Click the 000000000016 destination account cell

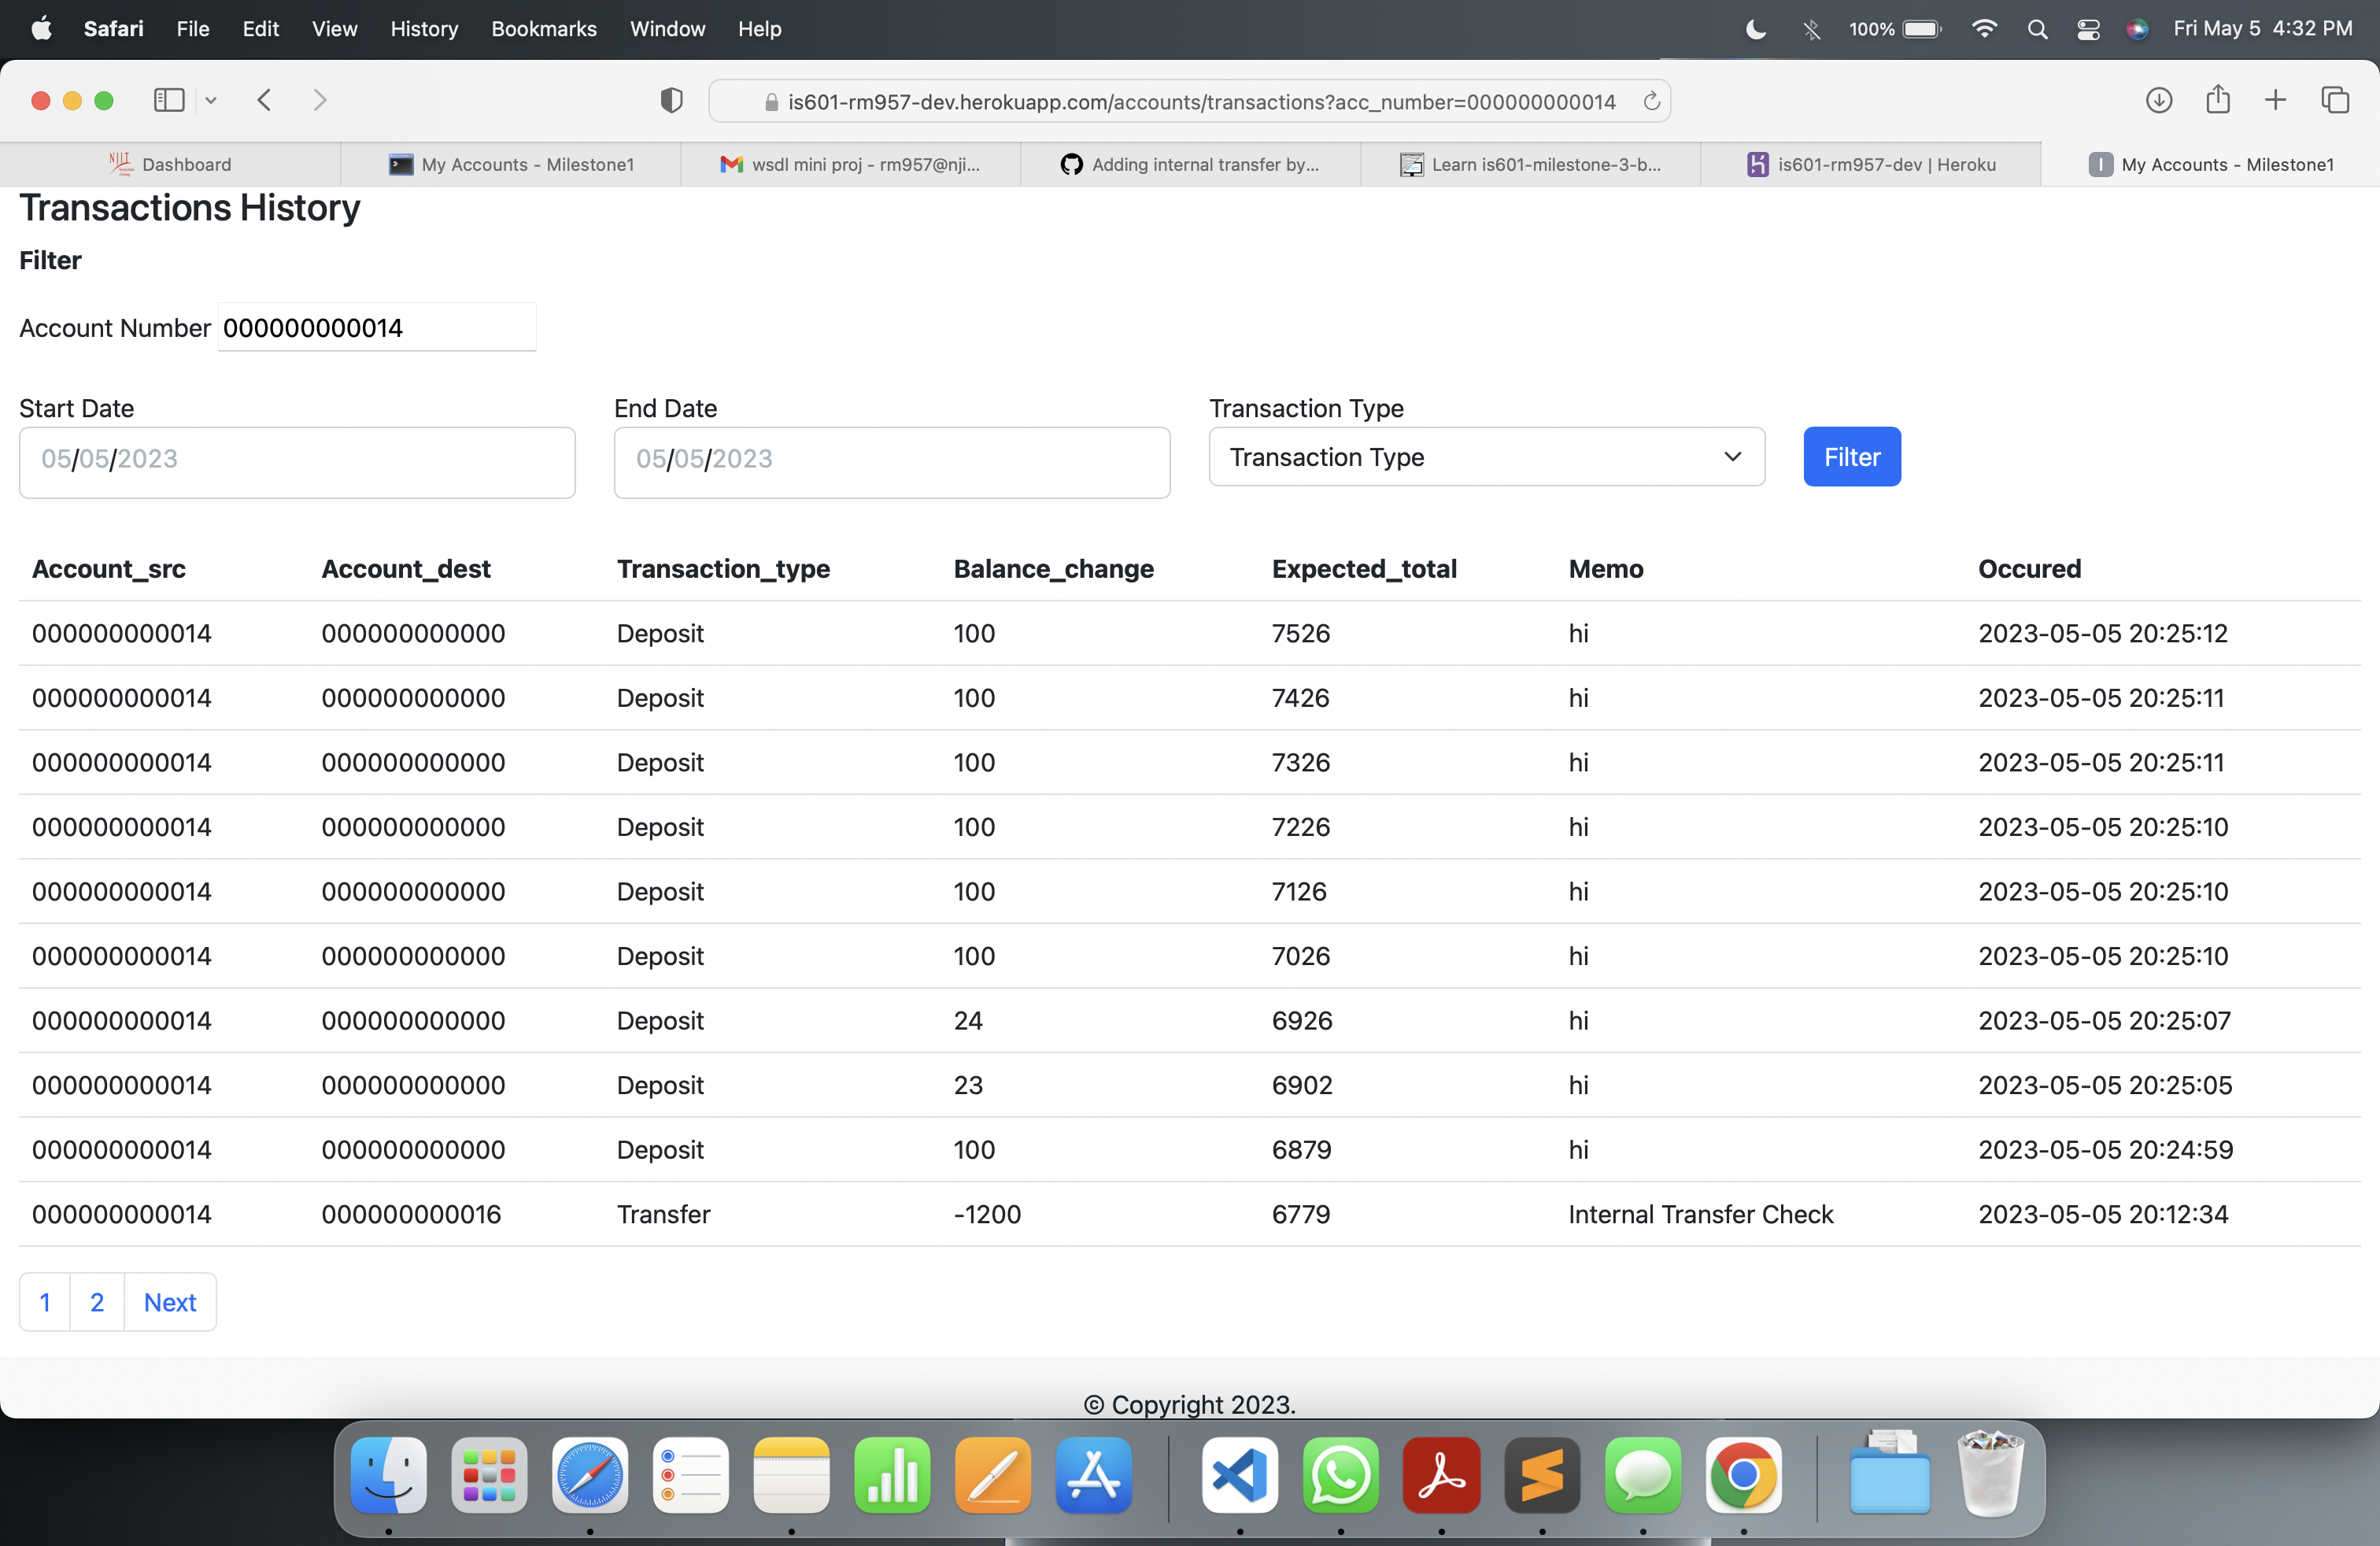tap(411, 1214)
